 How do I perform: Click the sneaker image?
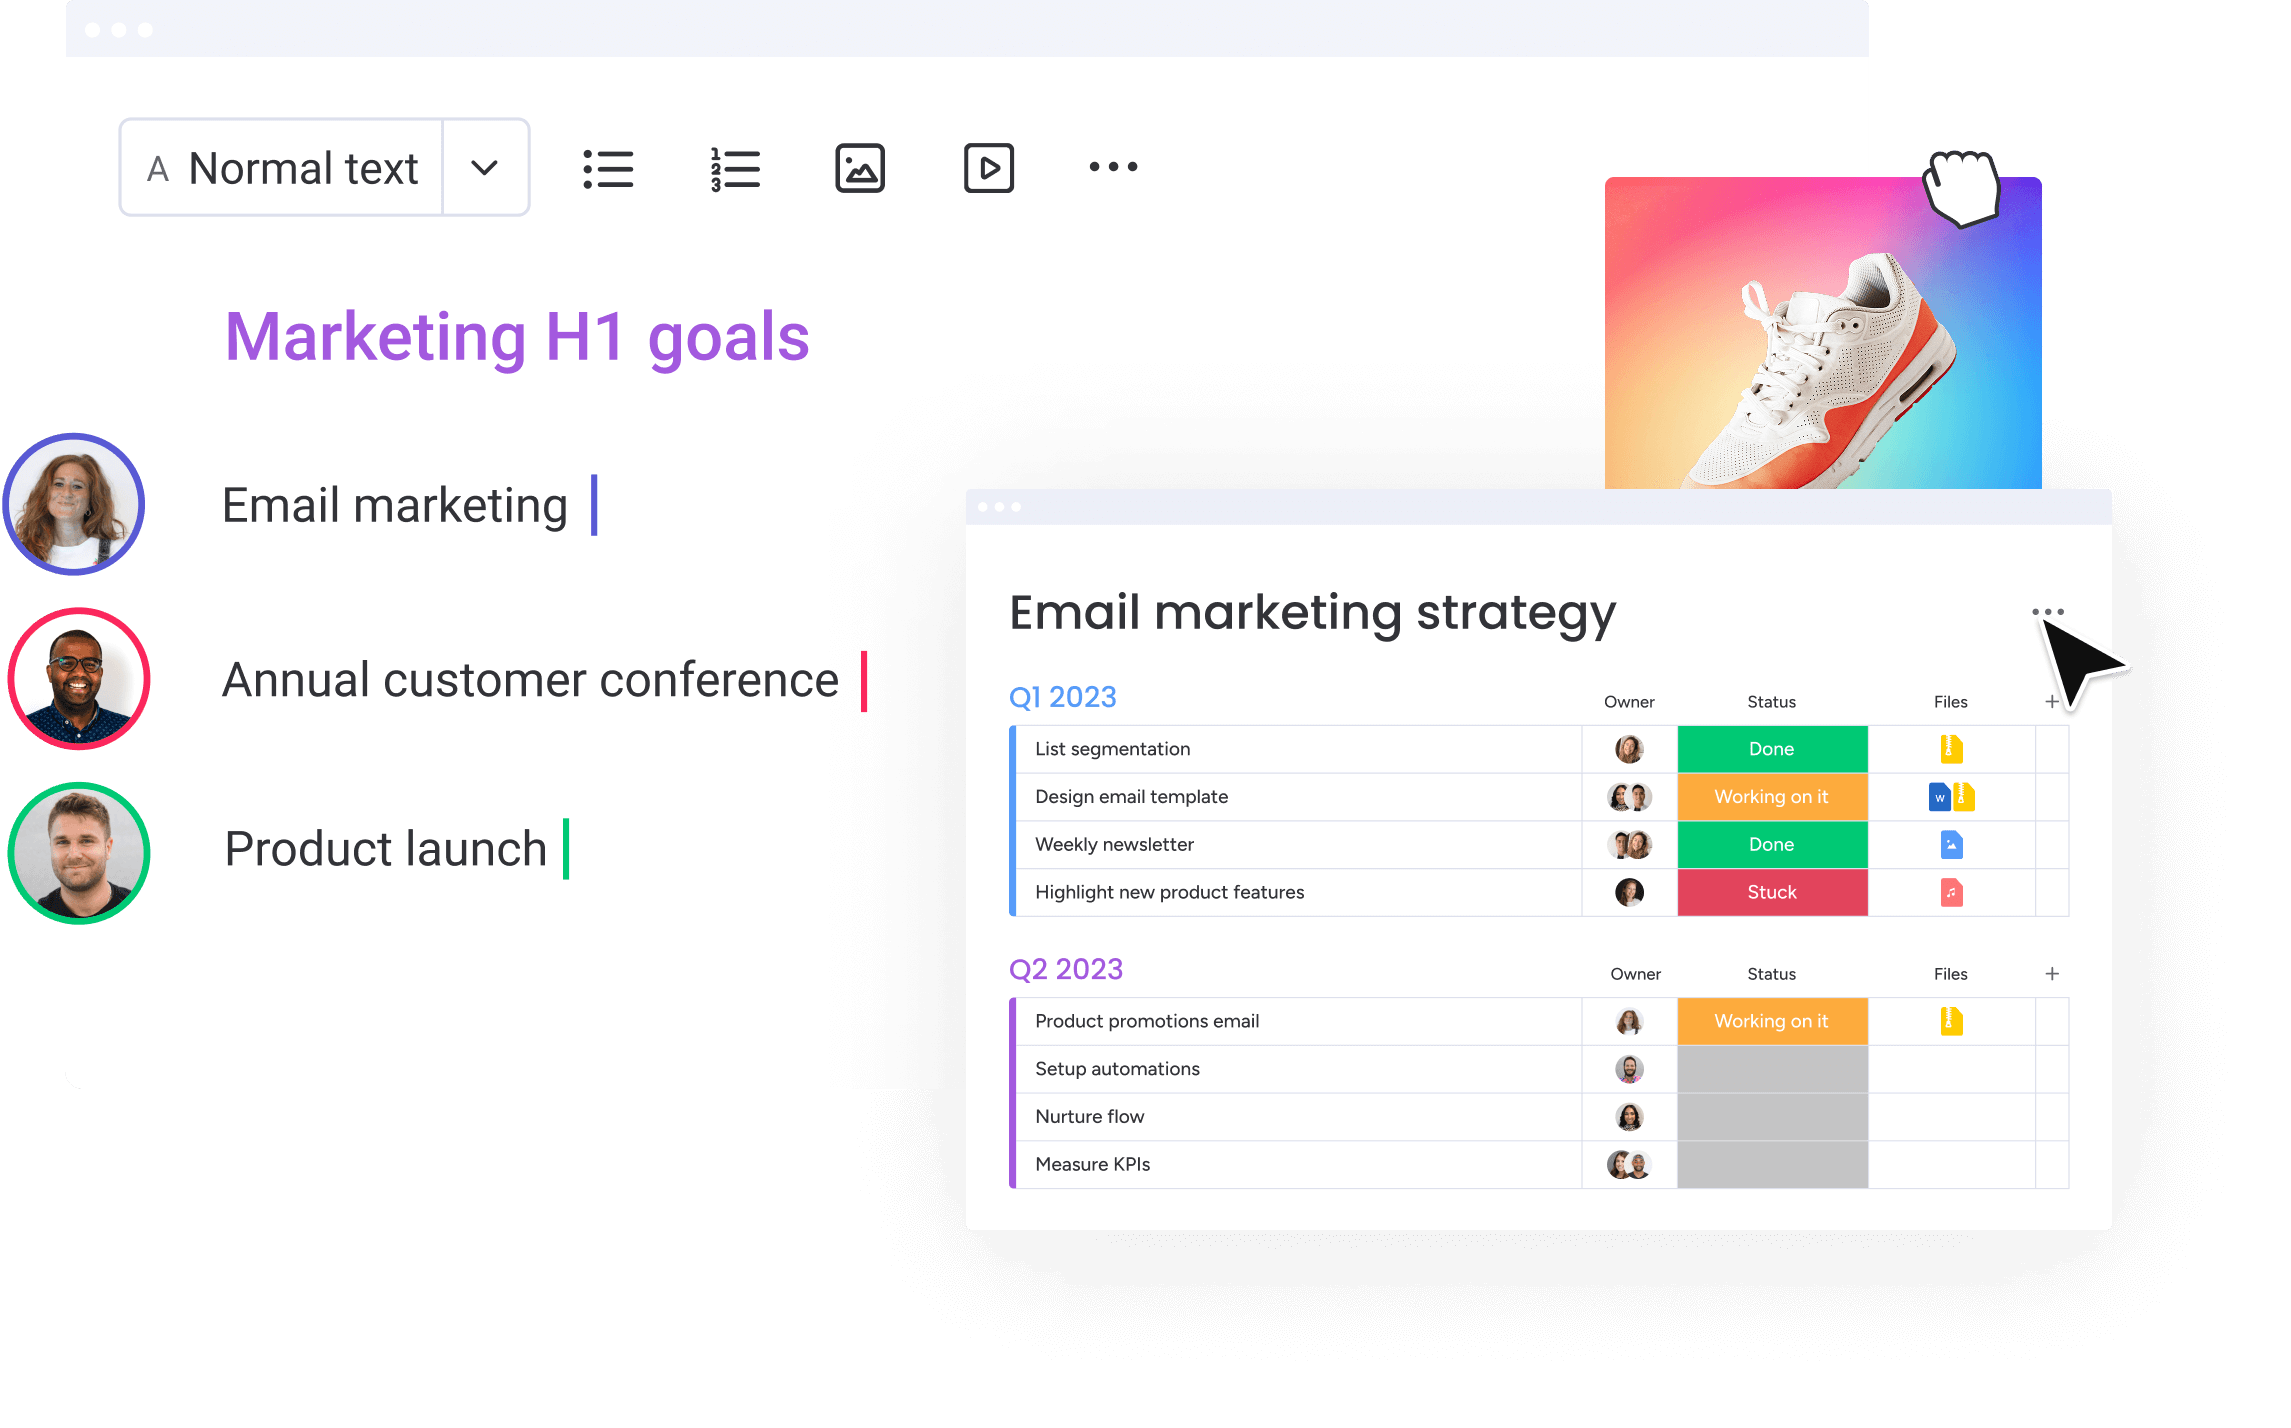[1823, 333]
